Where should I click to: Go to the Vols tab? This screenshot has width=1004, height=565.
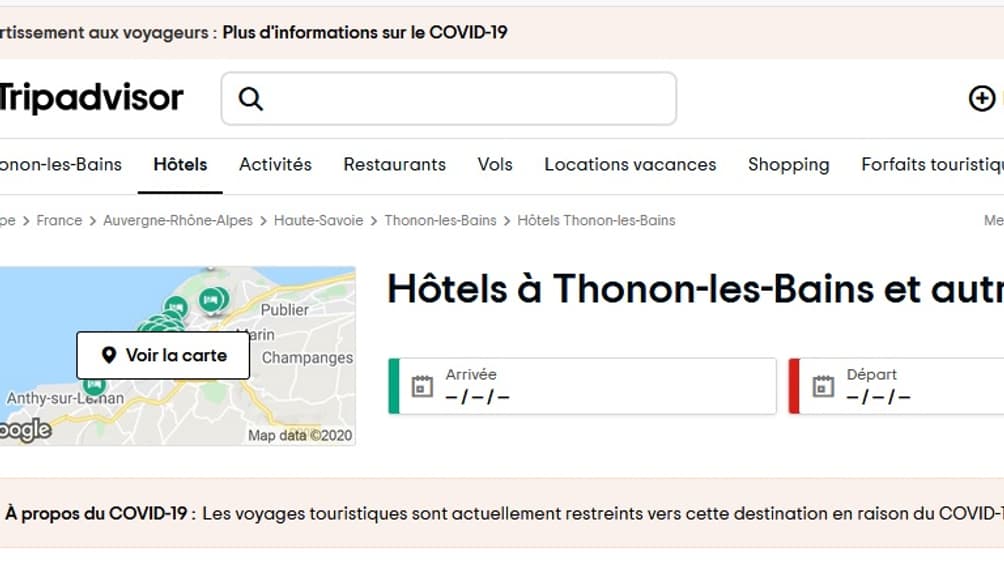(495, 165)
